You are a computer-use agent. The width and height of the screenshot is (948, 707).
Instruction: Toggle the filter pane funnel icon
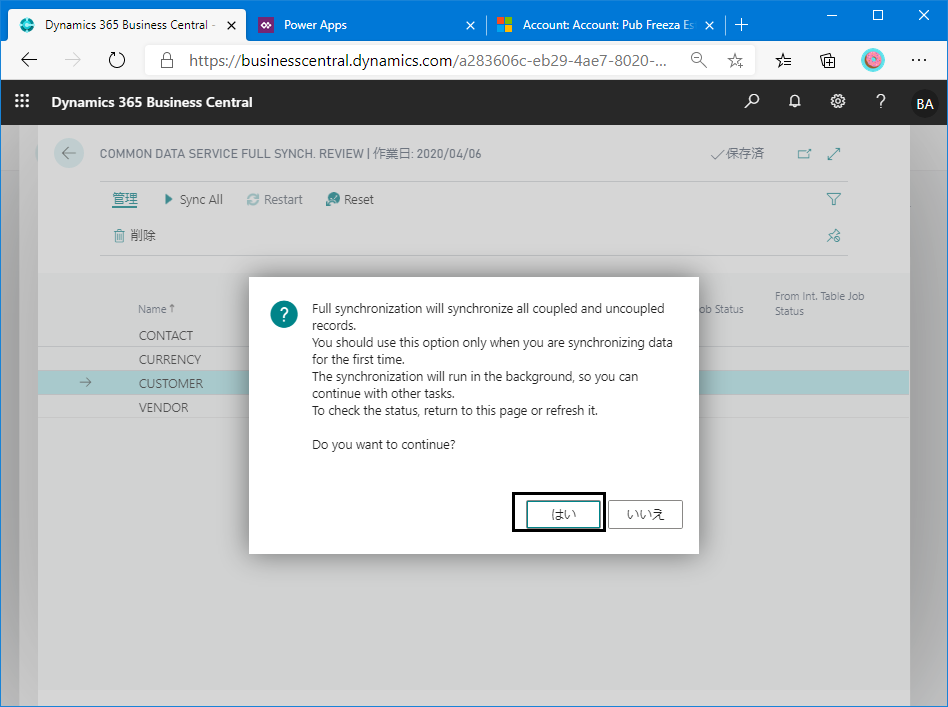click(x=834, y=199)
